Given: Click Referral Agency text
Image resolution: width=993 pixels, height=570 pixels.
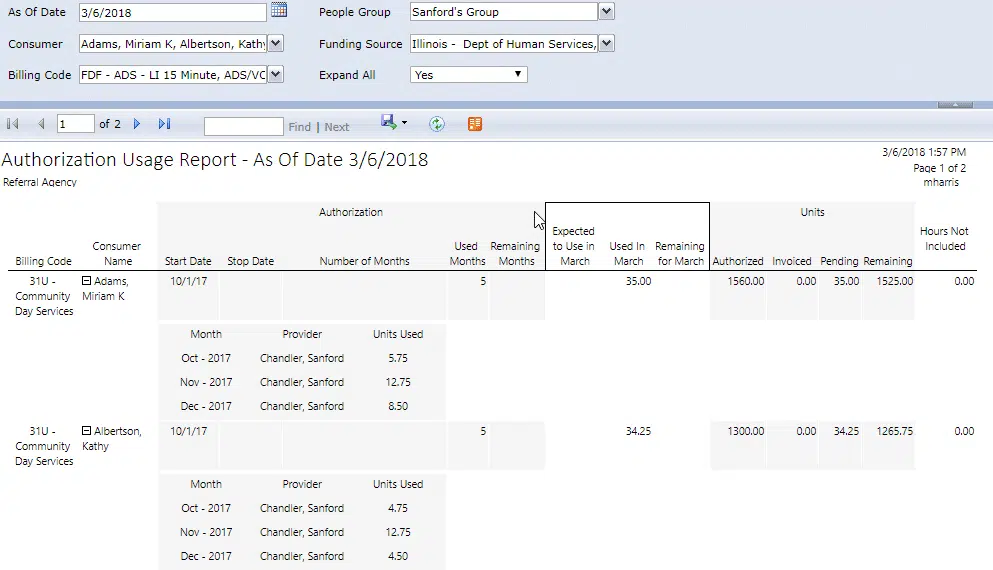Looking at the screenshot, I should pyautogui.click(x=40, y=182).
